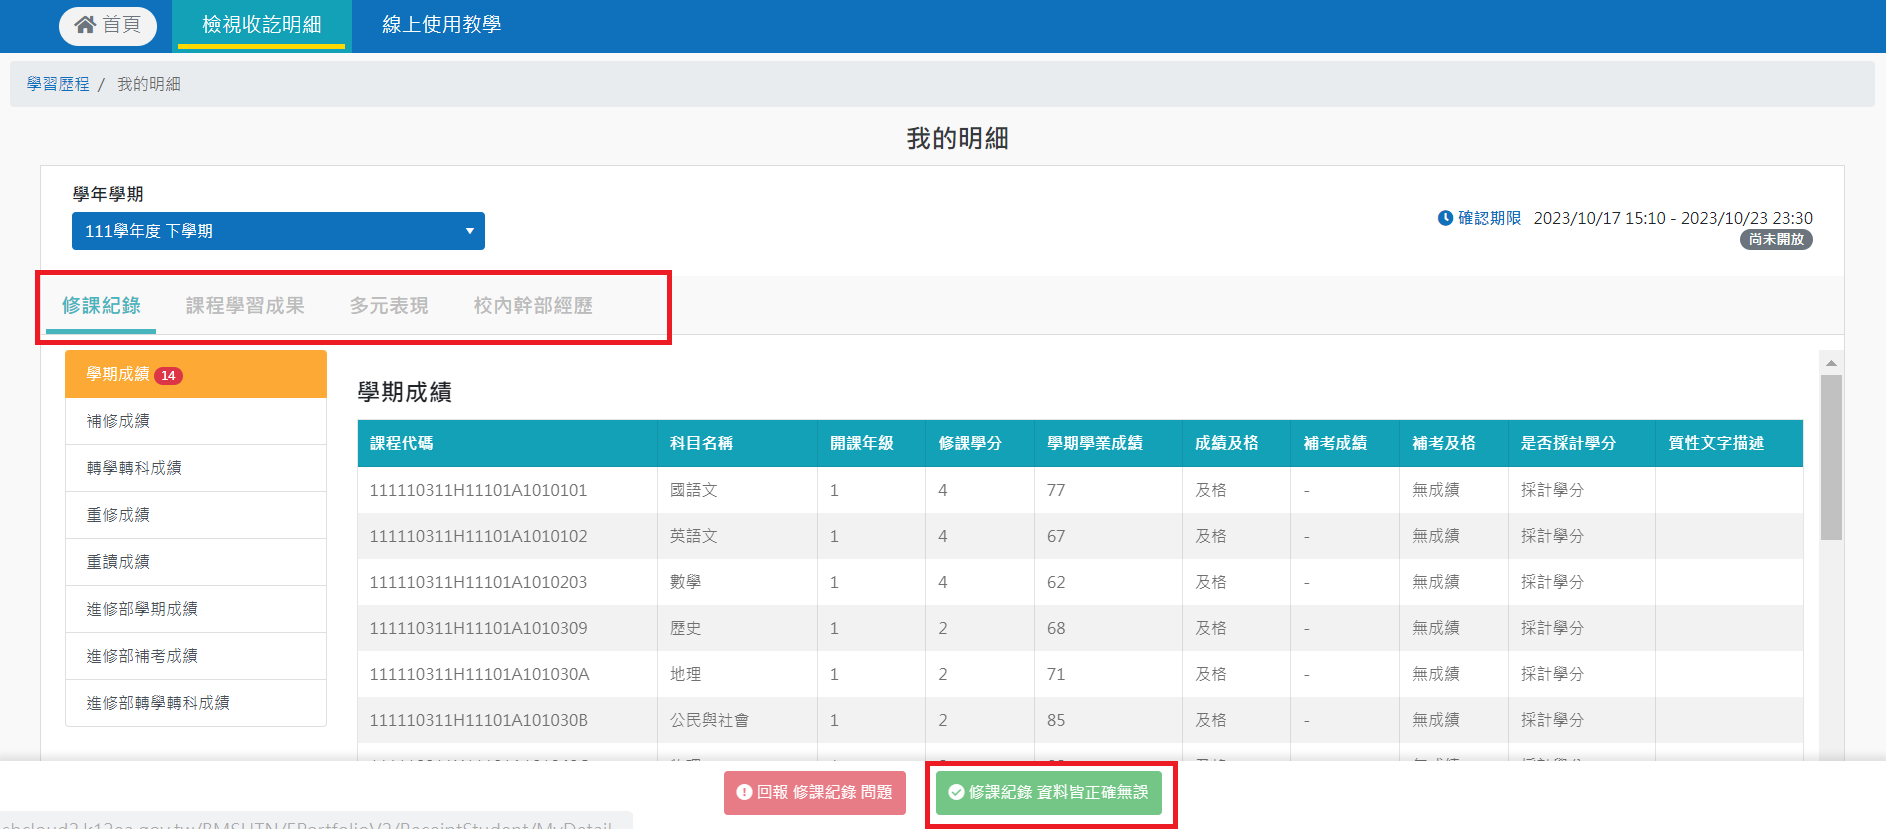Screen dimensions: 1886x829
Task: Open the 校內幹部經歷 tab
Action: pos(533,306)
